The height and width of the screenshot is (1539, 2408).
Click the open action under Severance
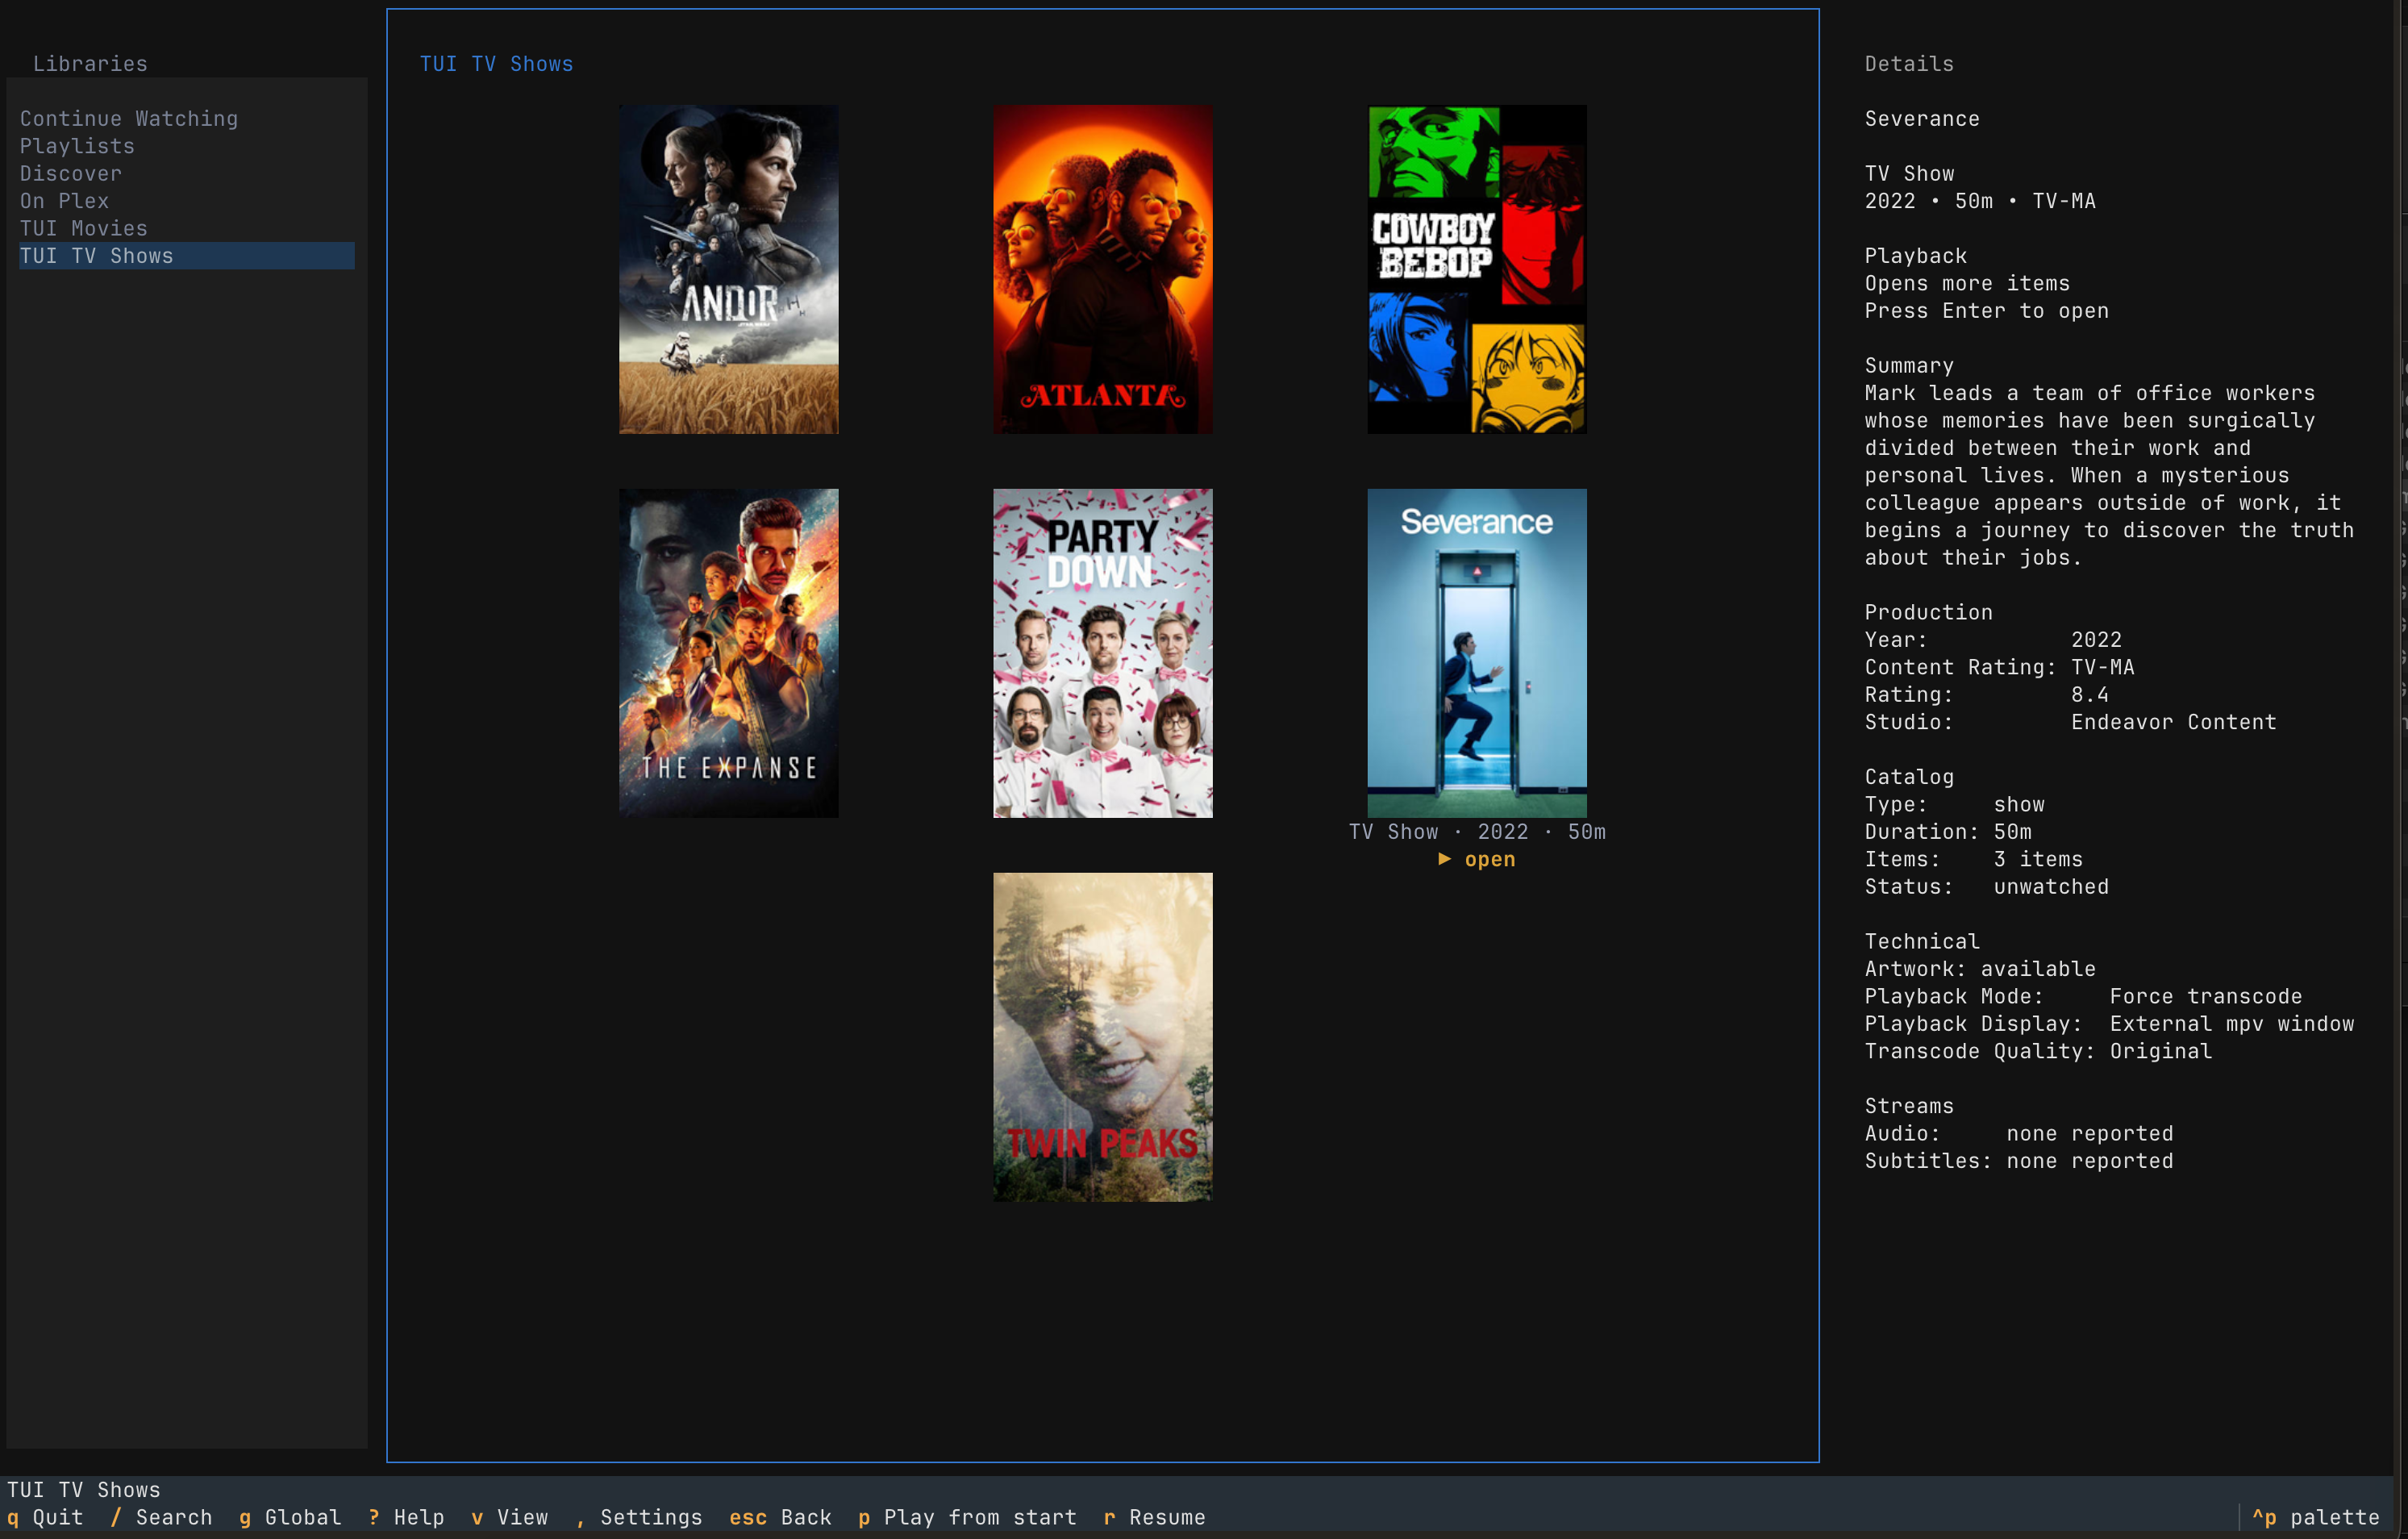[1477, 860]
